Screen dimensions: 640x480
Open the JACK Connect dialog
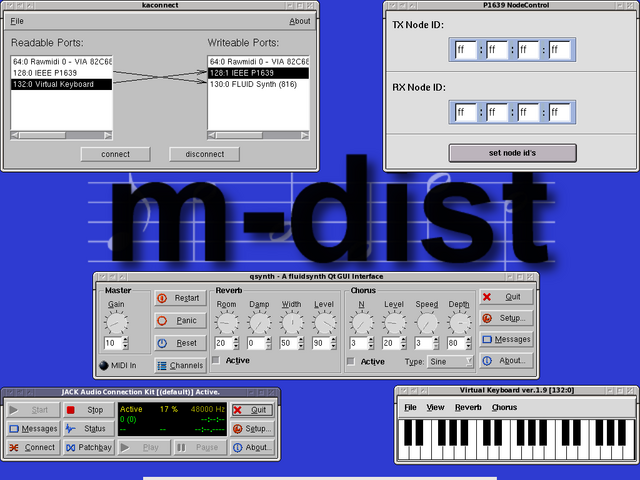[x=32, y=447]
